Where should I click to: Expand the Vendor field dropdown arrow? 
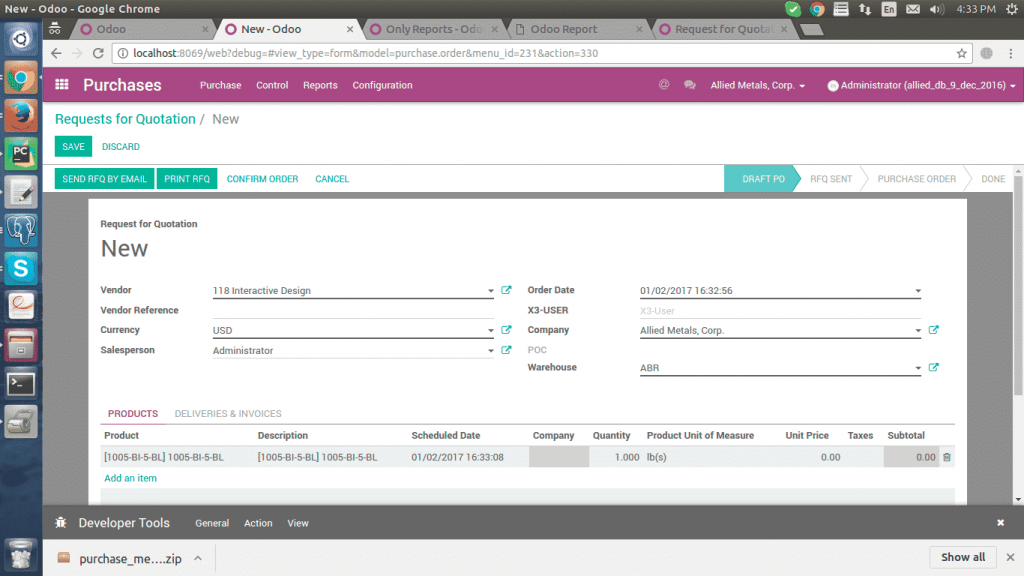pos(491,290)
